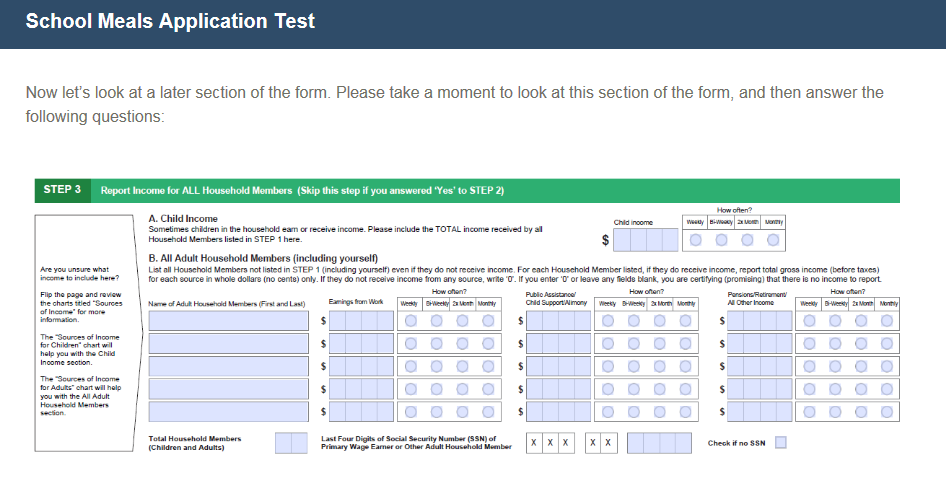The width and height of the screenshot is (946, 497).
Task: Select Weekly for Child Income frequency
Action: pyautogui.click(x=695, y=241)
